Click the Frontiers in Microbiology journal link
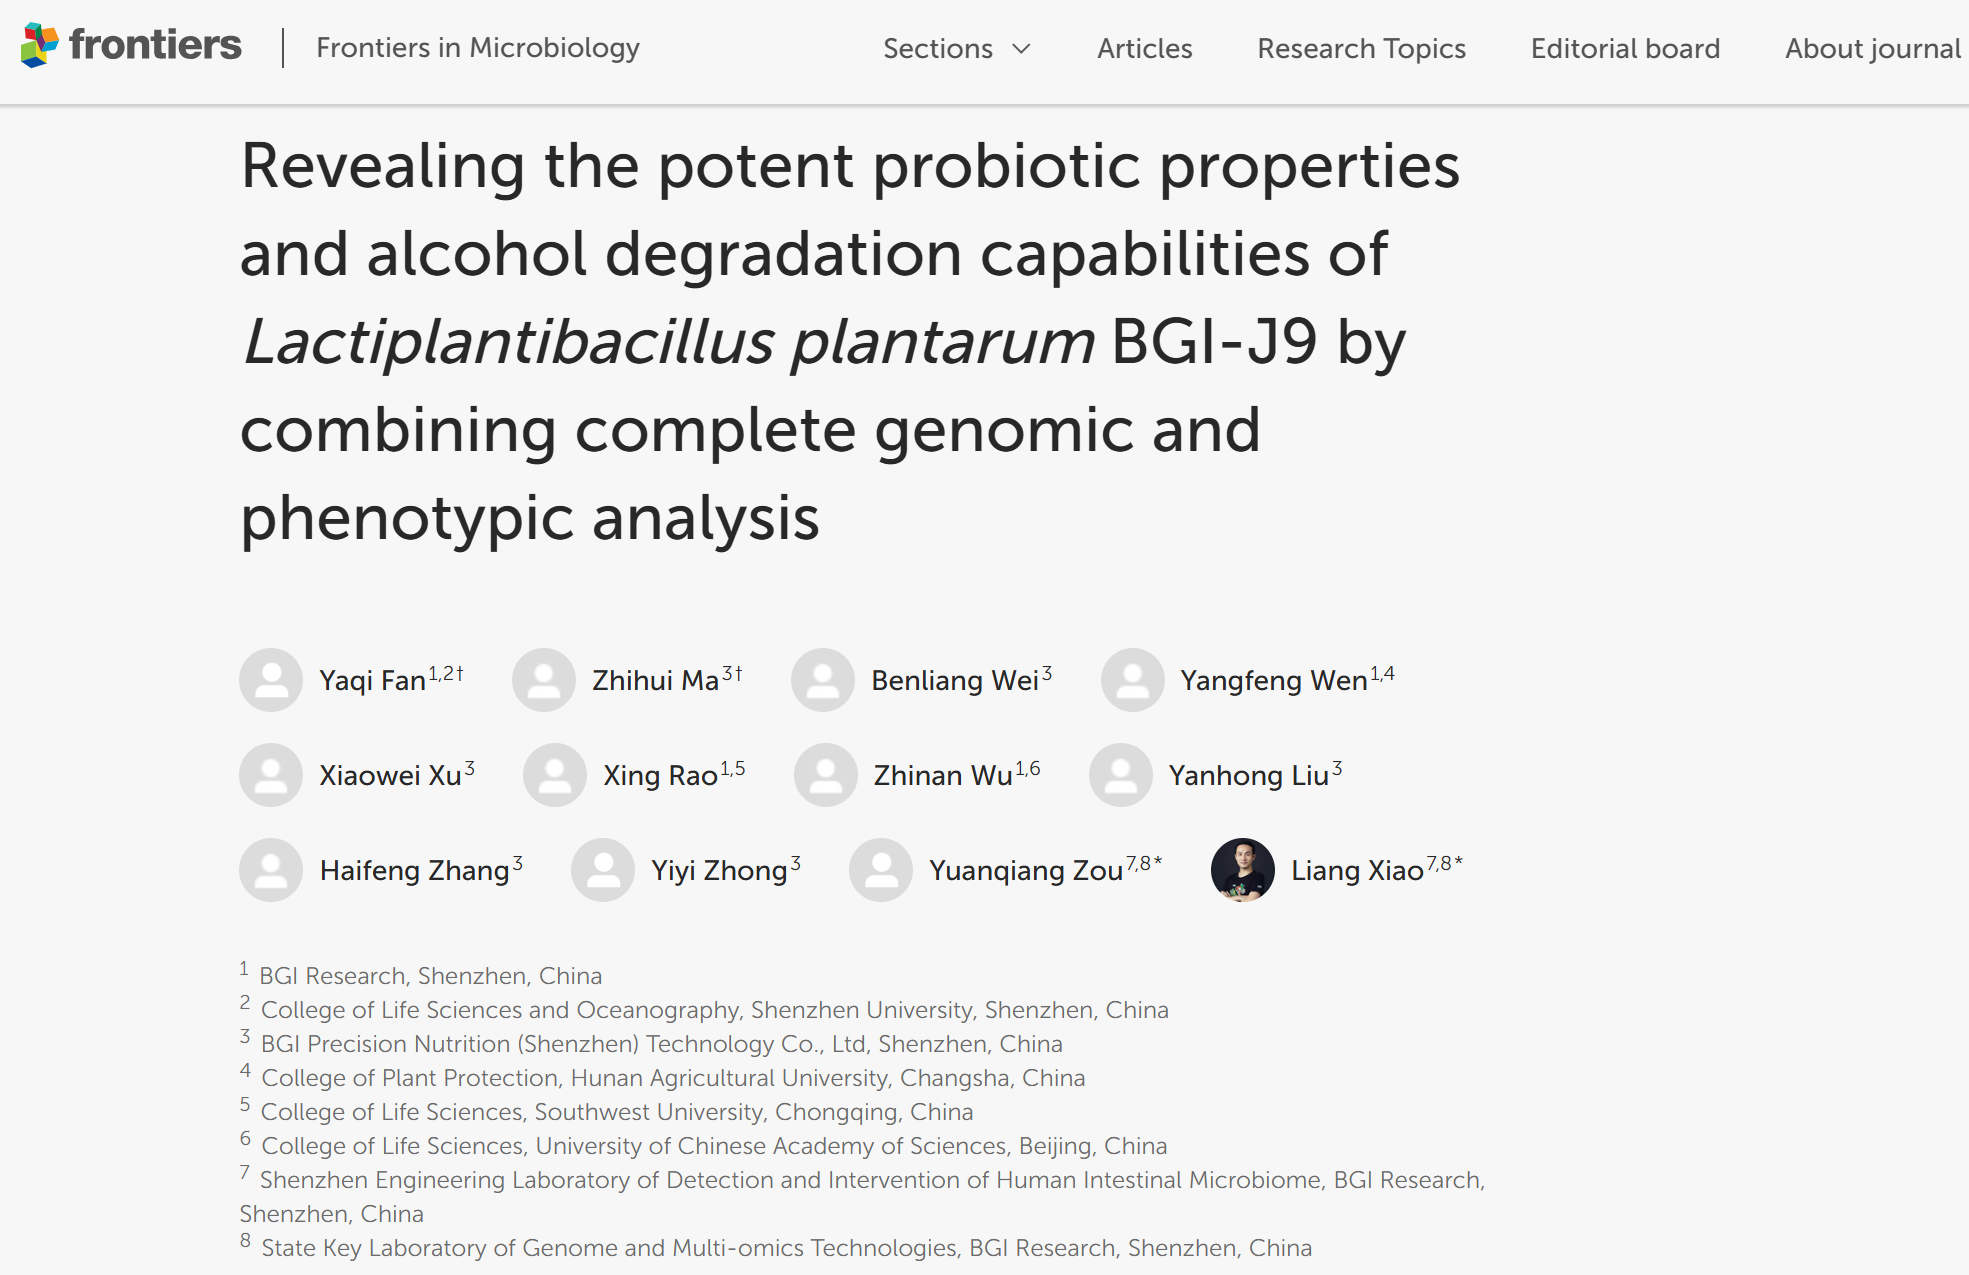Screen dimensions: 1969x1275 [x=477, y=47]
